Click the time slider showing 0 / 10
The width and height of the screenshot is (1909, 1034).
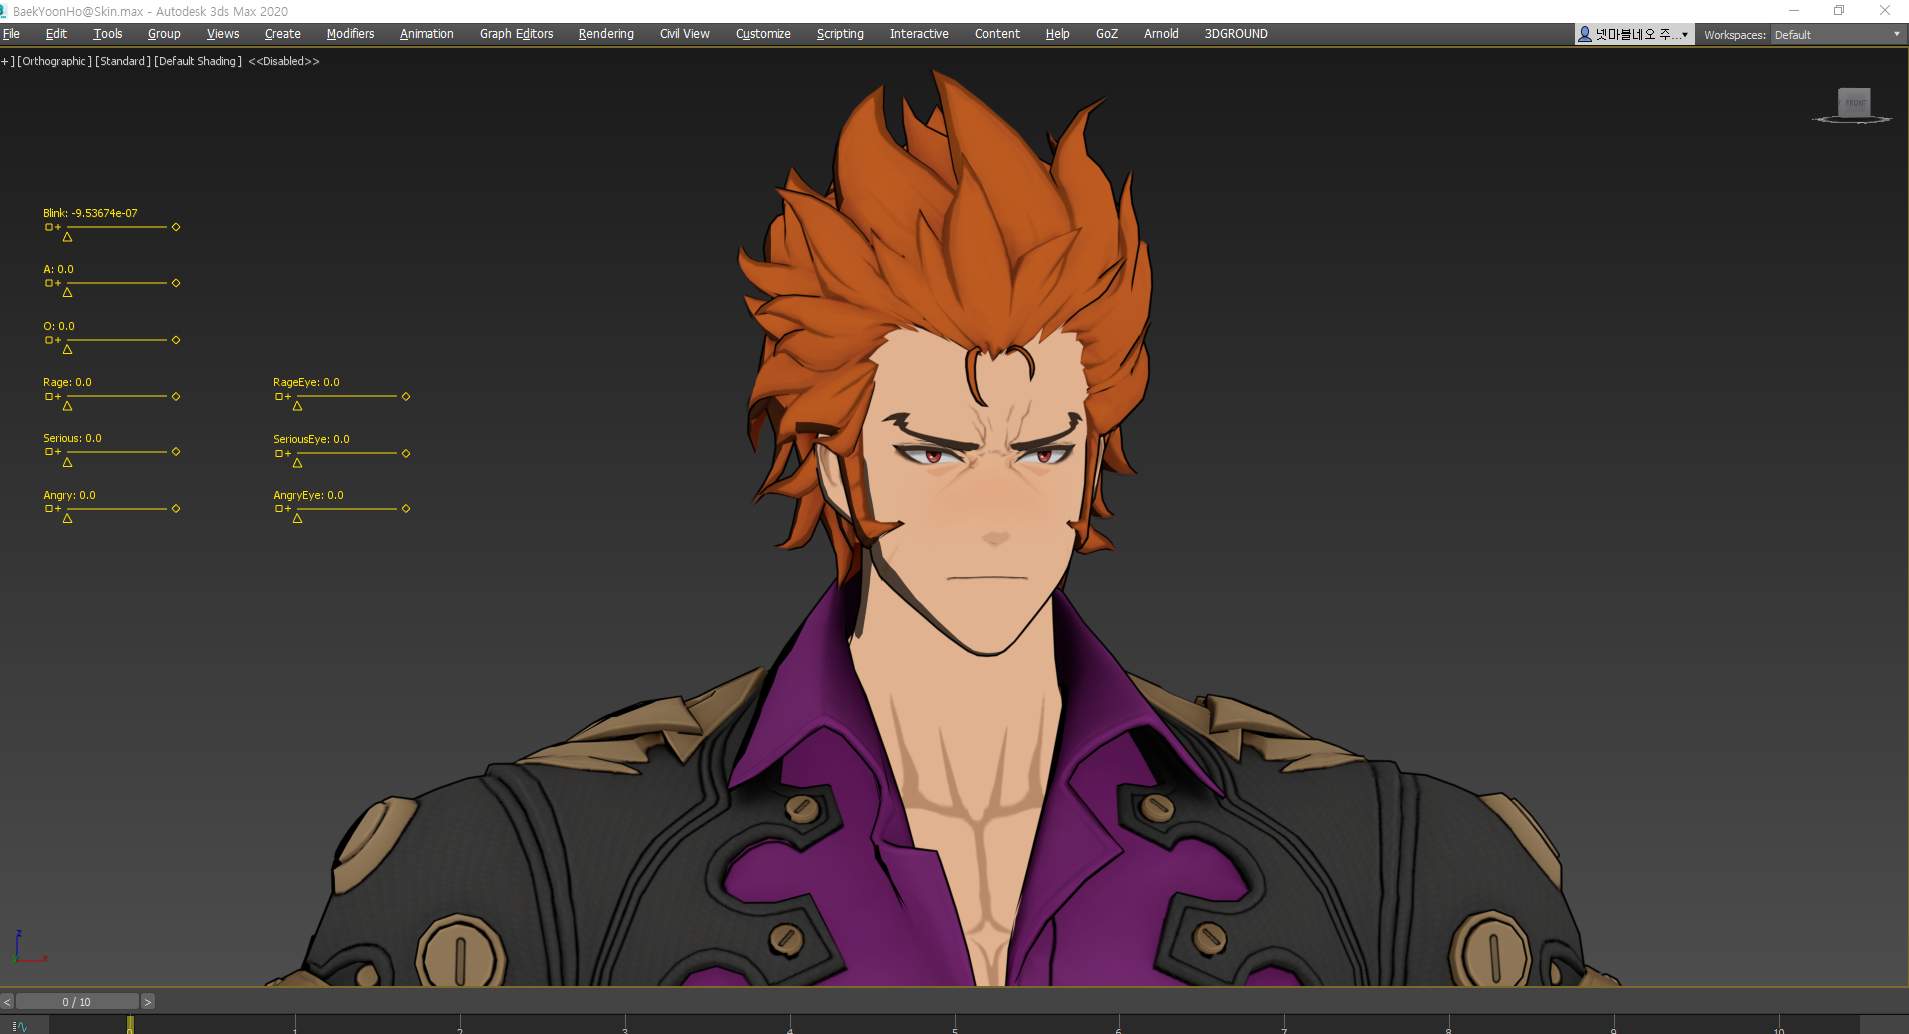pyautogui.click(x=77, y=1001)
